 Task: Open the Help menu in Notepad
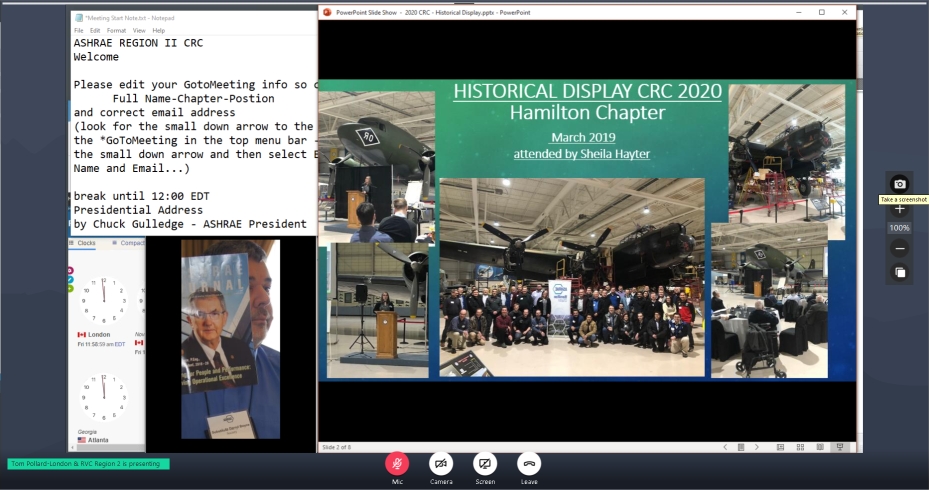coord(158,30)
